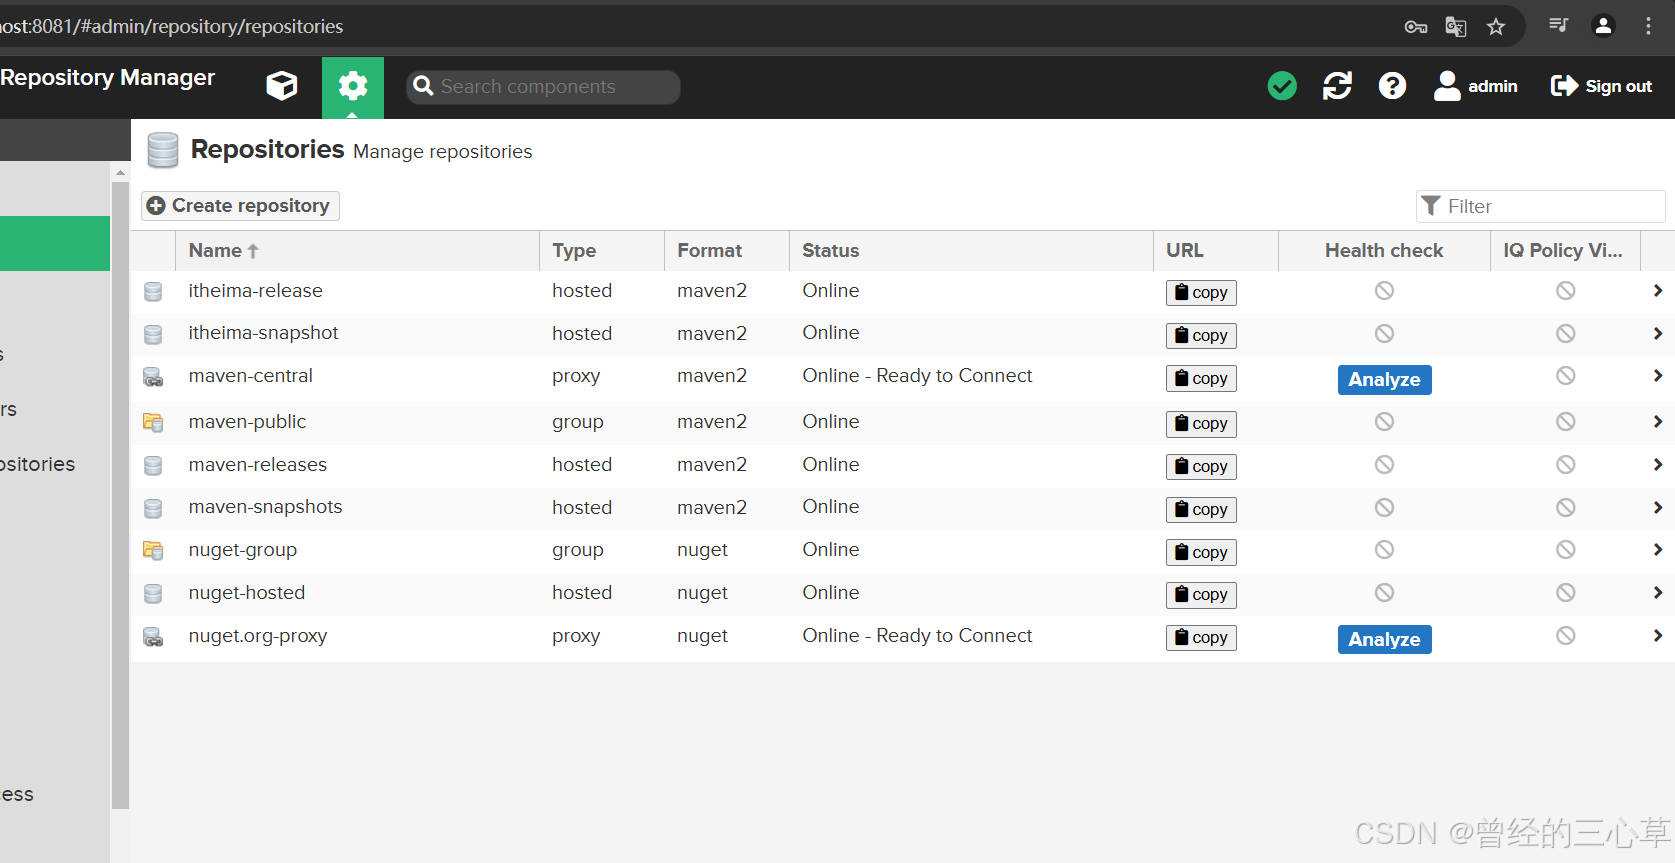The width and height of the screenshot is (1675, 863).
Task: Open the maven-releases row chevron
Action: coord(1657,465)
